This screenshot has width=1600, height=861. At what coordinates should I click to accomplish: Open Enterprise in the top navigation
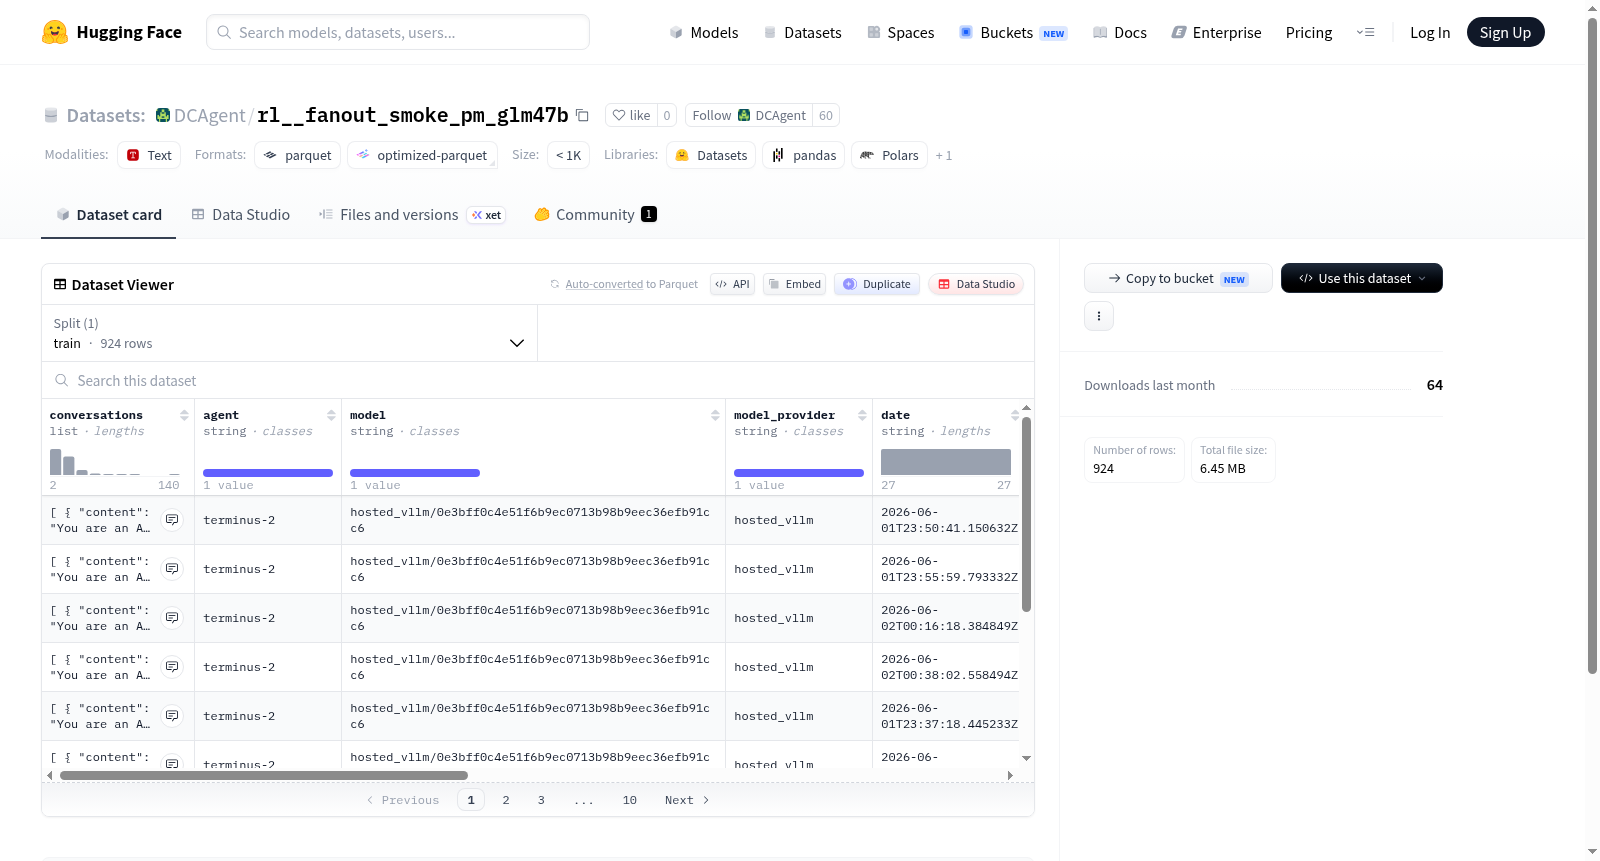pos(1217,33)
